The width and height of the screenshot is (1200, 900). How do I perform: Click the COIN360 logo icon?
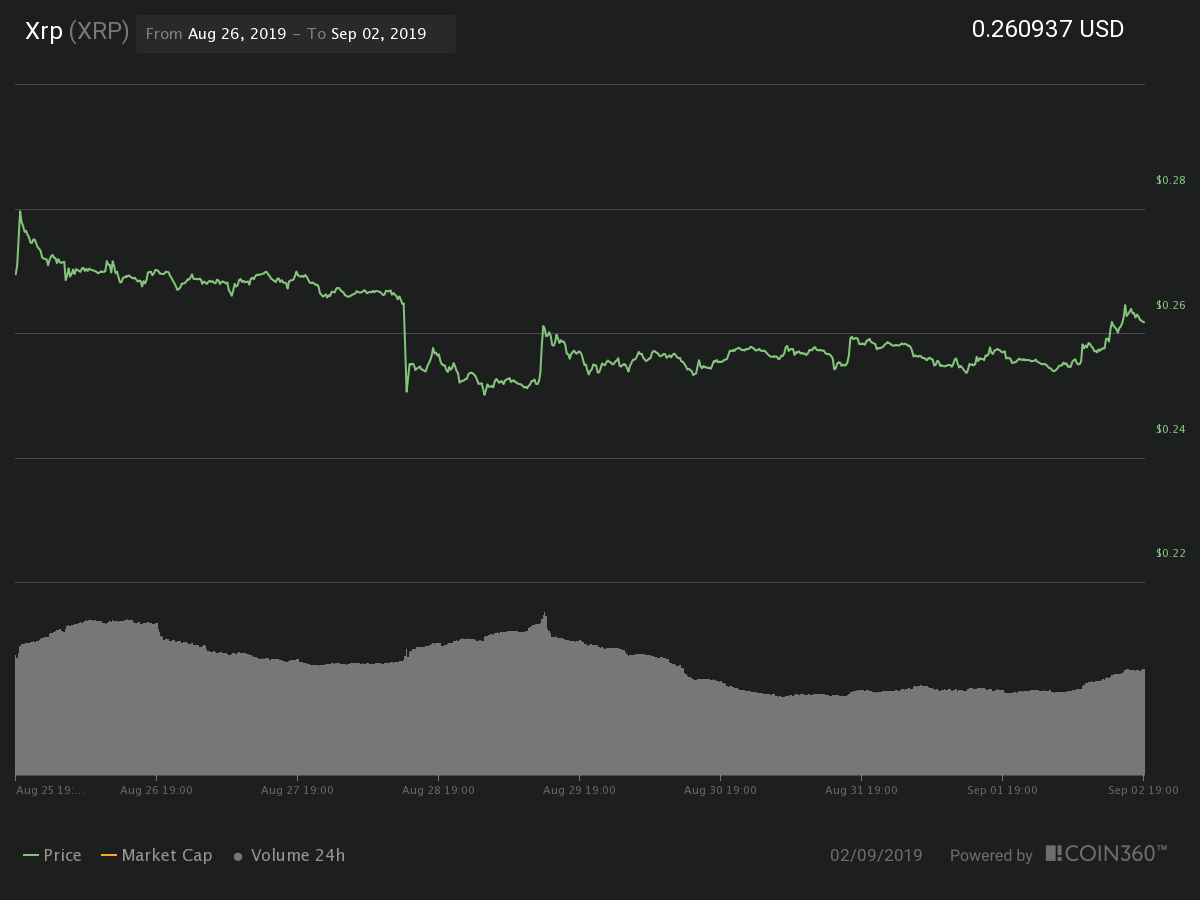[x=1054, y=853]
